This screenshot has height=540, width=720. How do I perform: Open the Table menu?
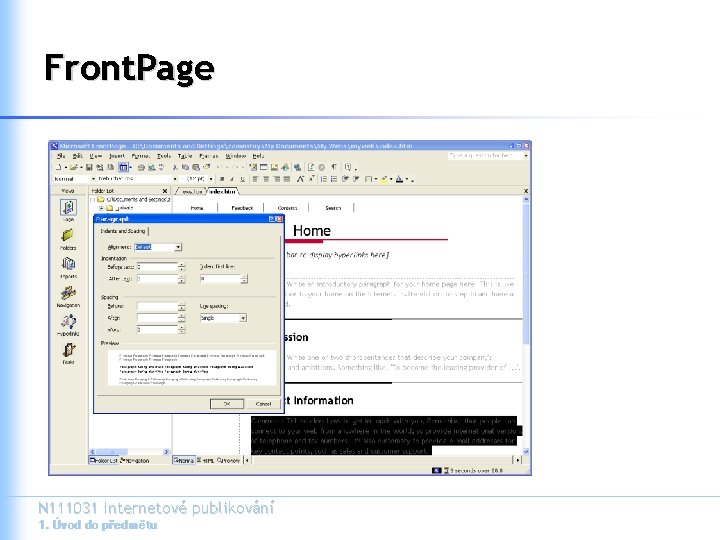185,156
